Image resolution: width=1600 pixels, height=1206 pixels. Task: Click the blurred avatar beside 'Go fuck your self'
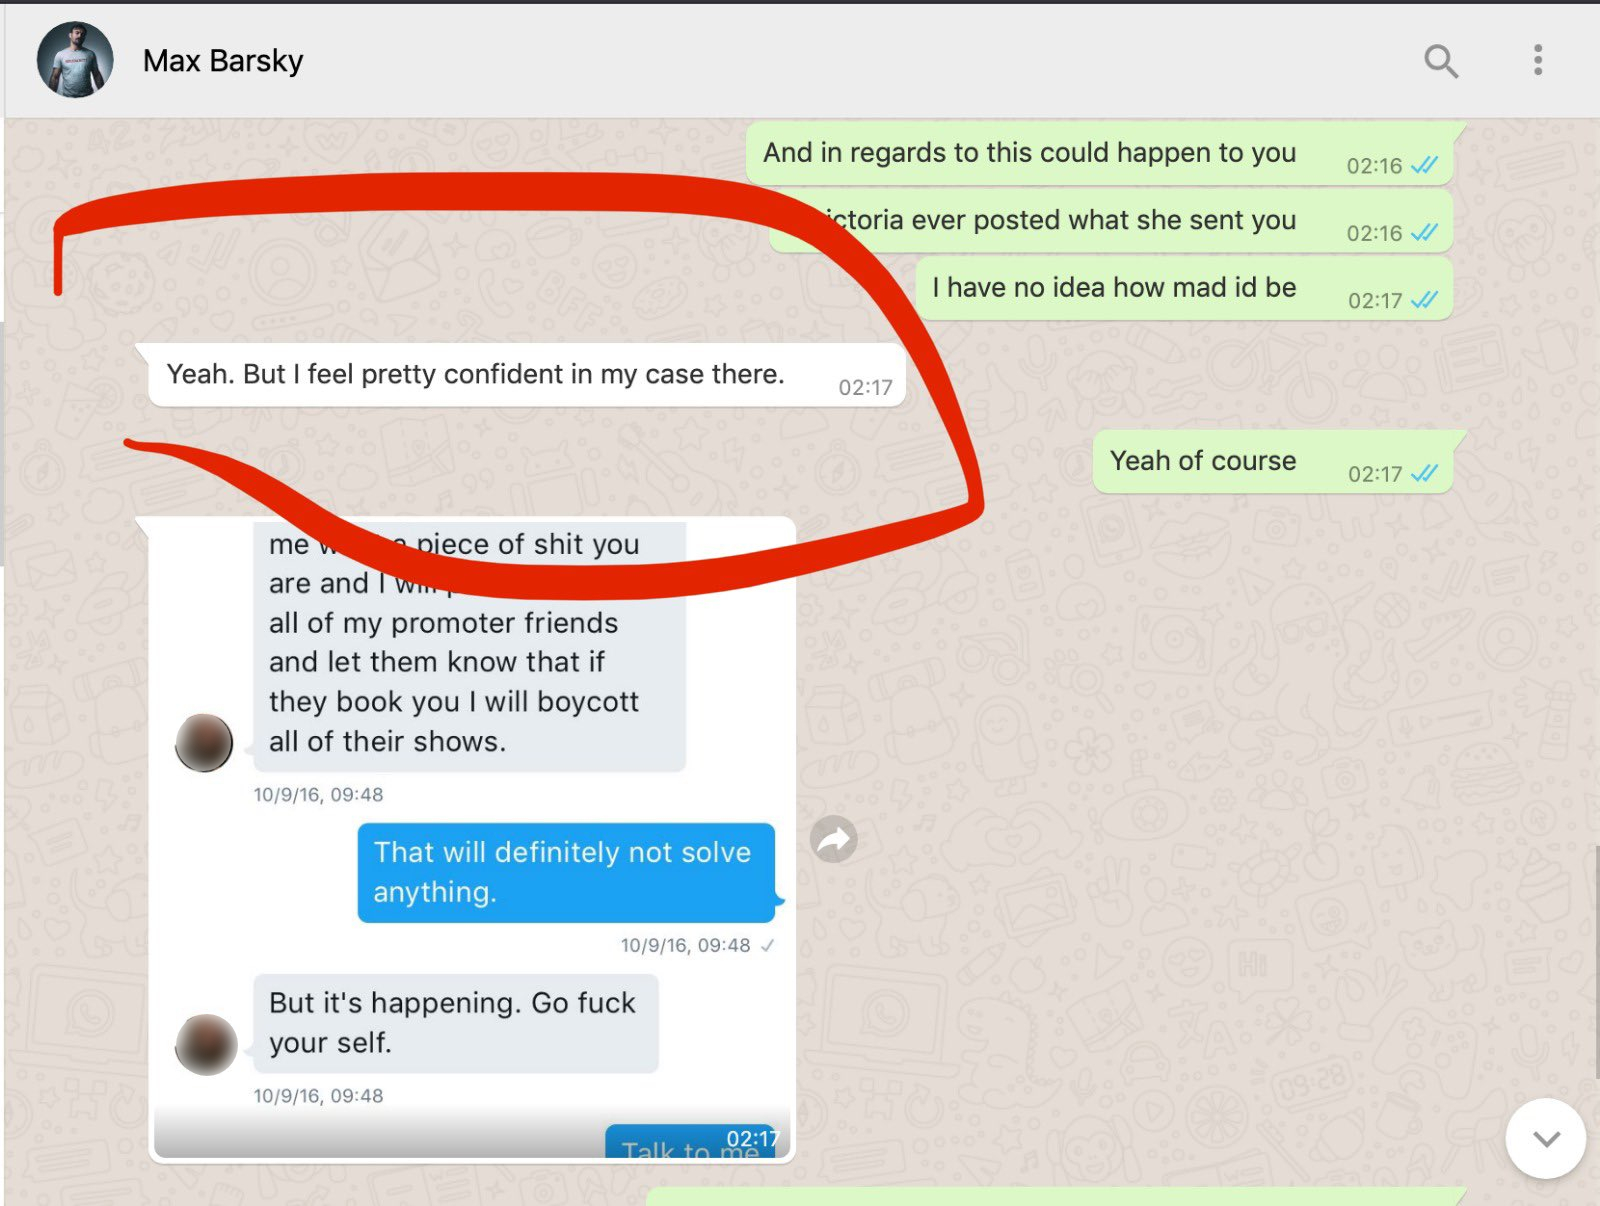pos(205,1045)
